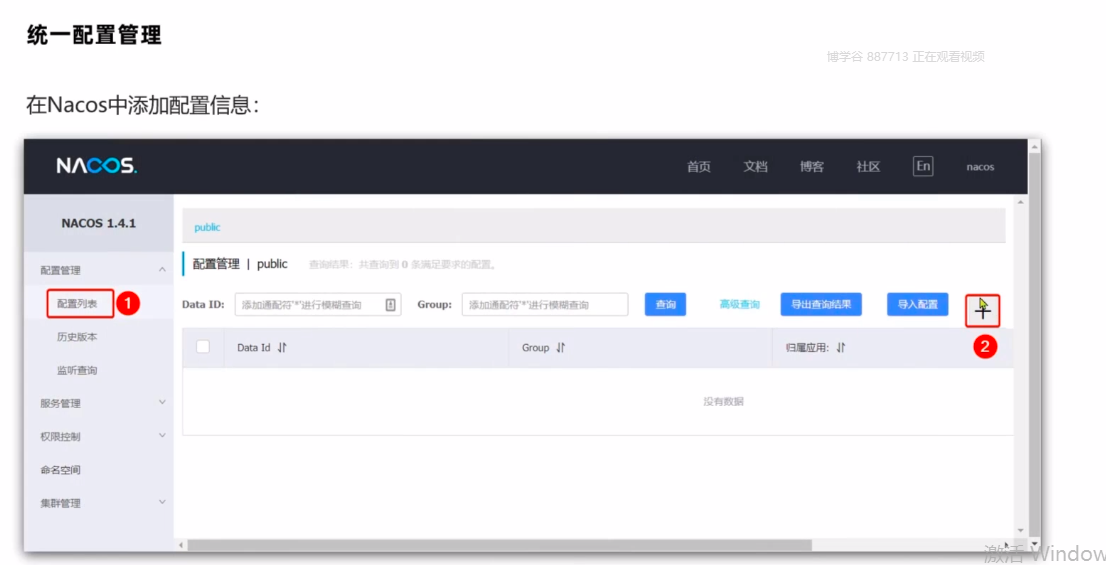The image size is (1106, 565).
Task: Click the 导入配置 button
Action: pos(918,304)
